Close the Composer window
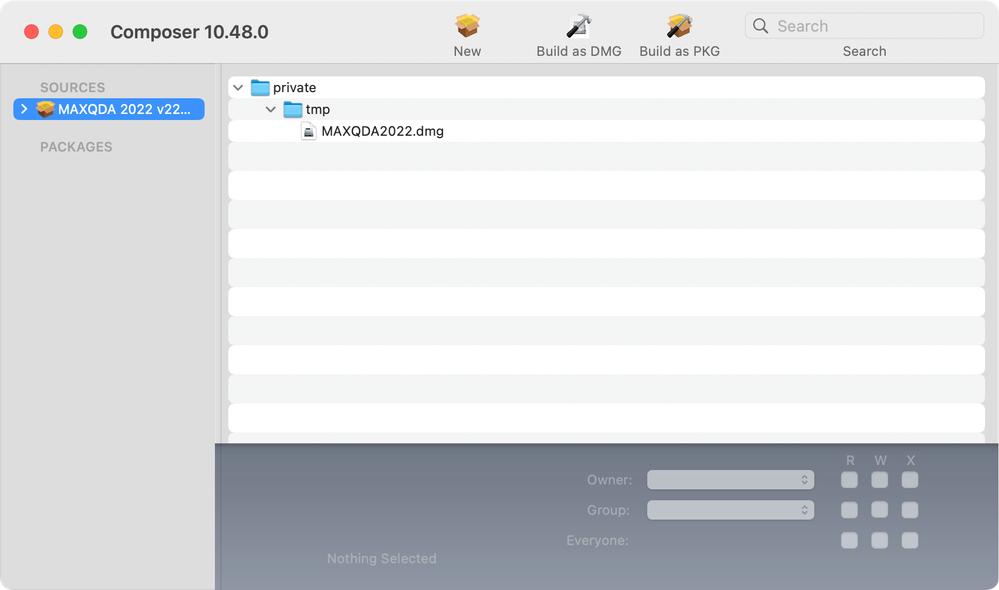 31,31
